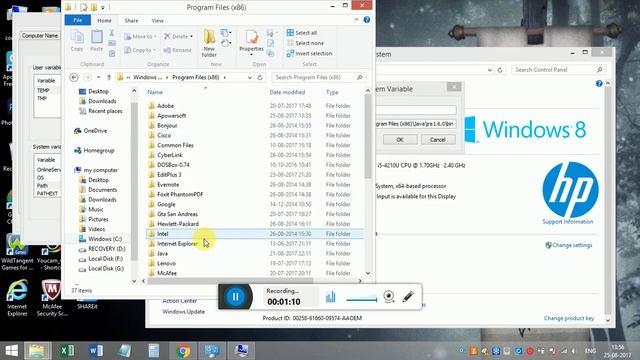Click the Search Control Panel box
Viewport: 640px width, 360px height.
click(558, 70)
